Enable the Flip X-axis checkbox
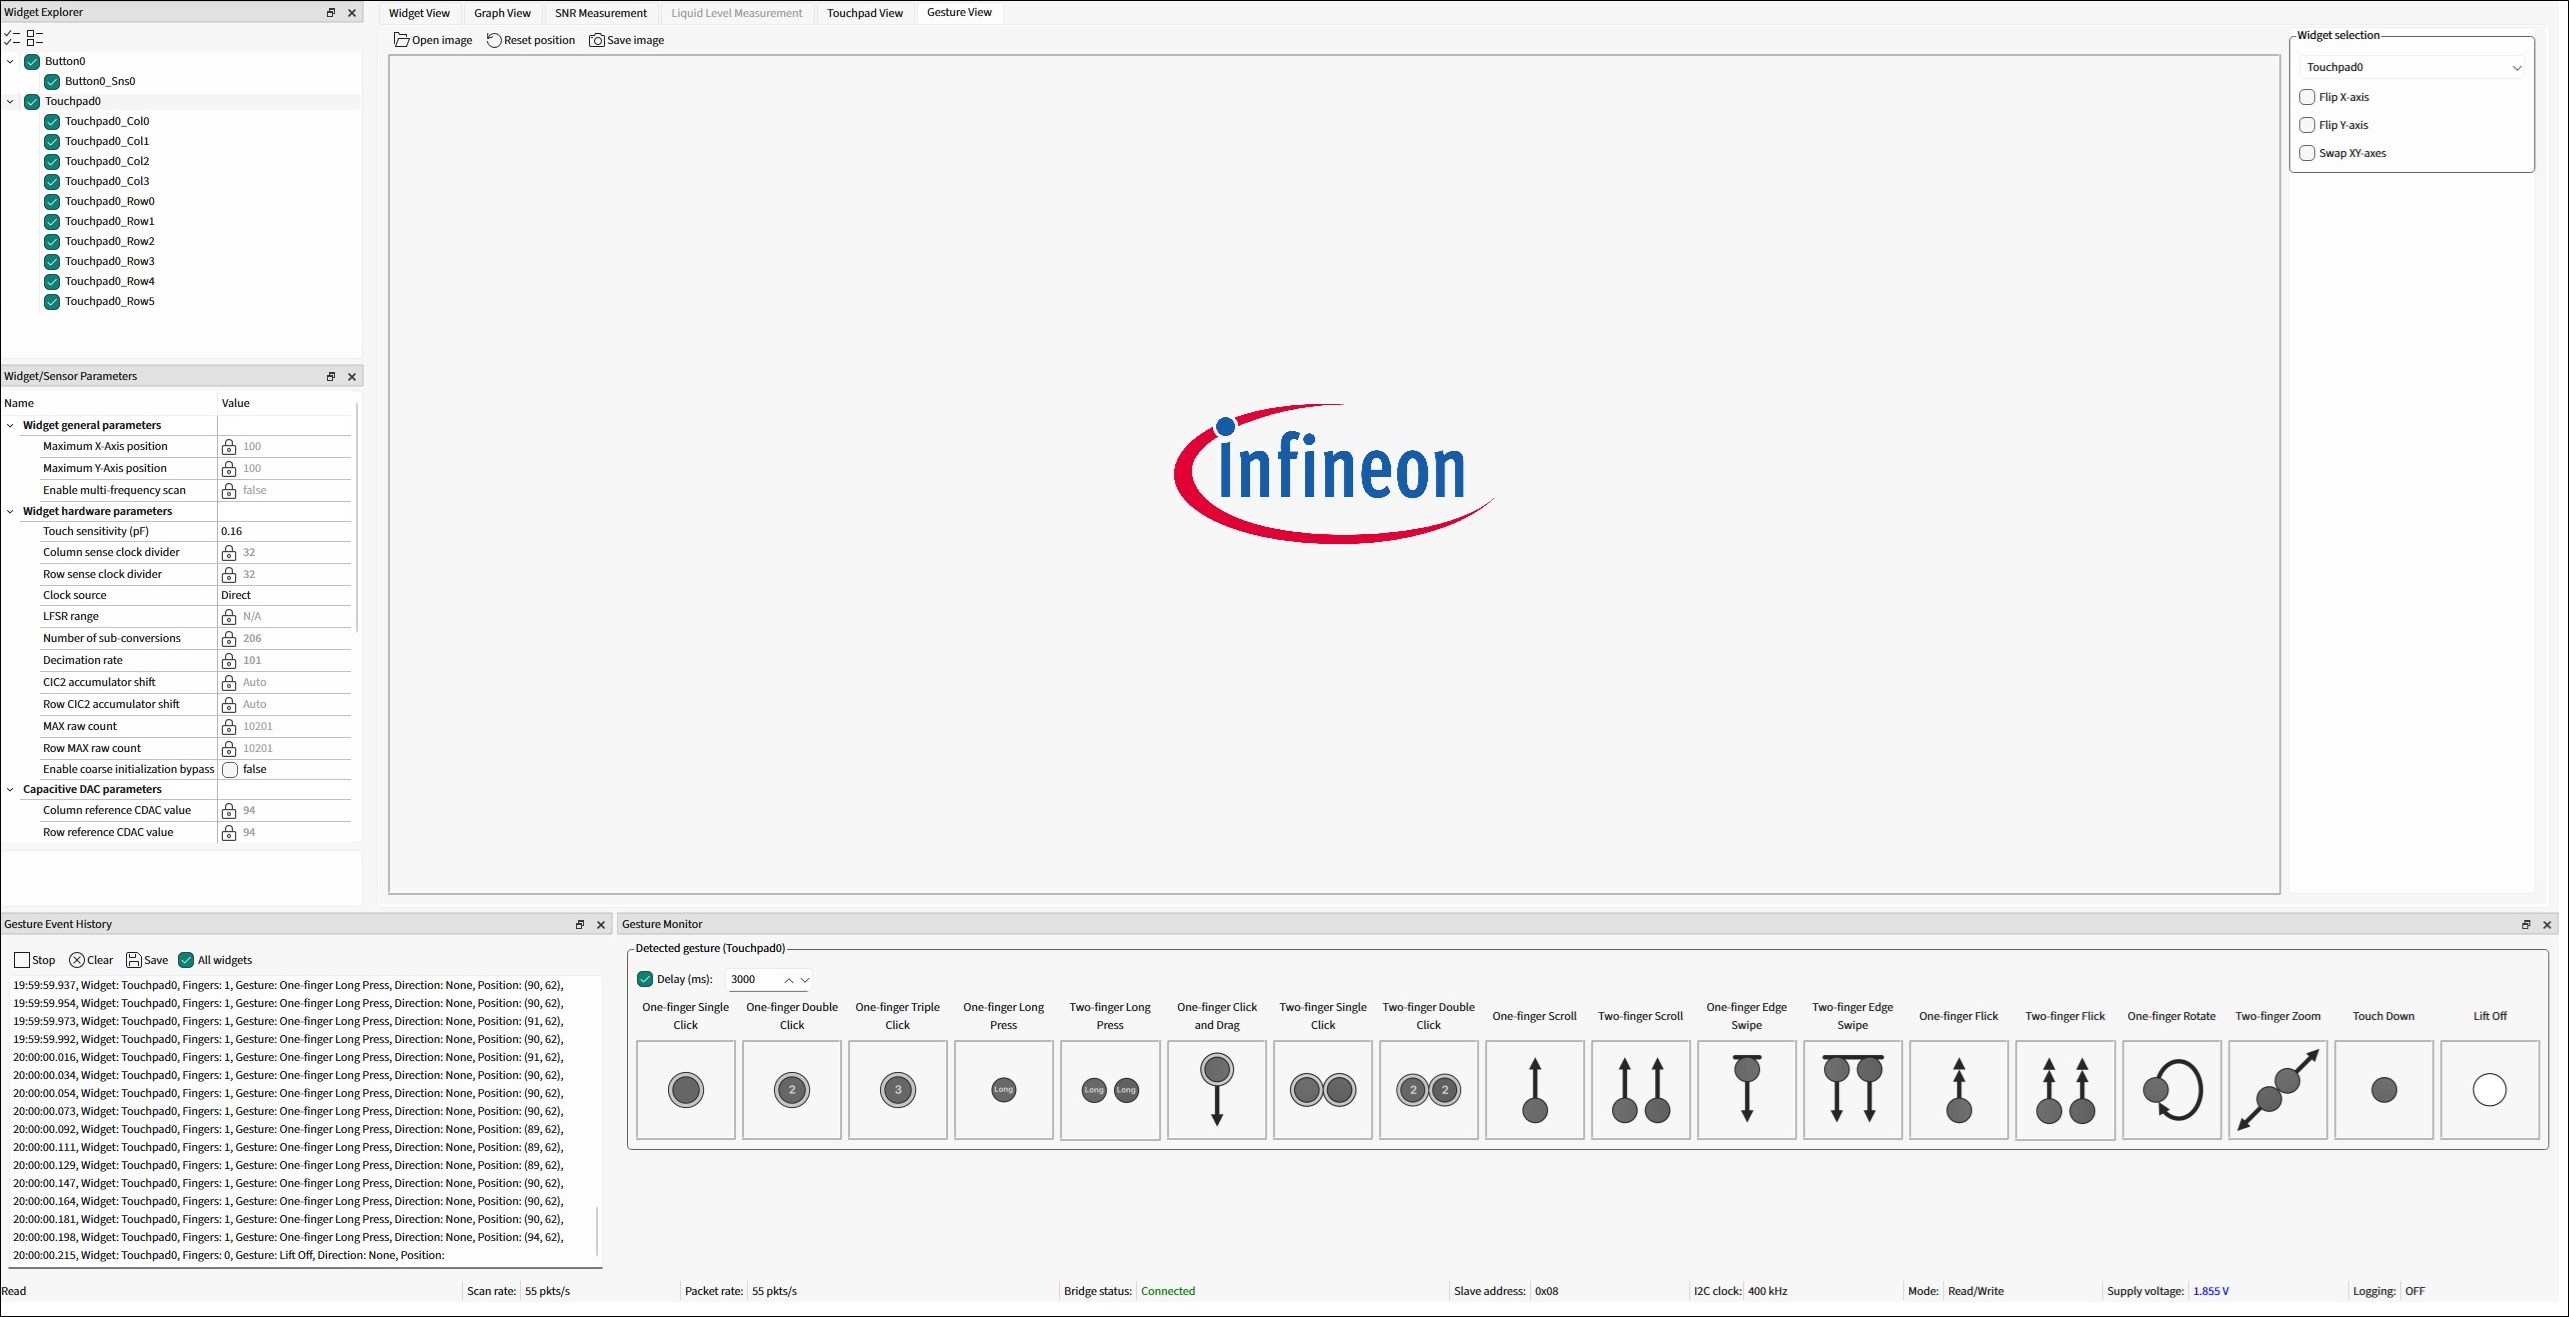This screenshot has height=1317, width=2569. (2307, 97)
